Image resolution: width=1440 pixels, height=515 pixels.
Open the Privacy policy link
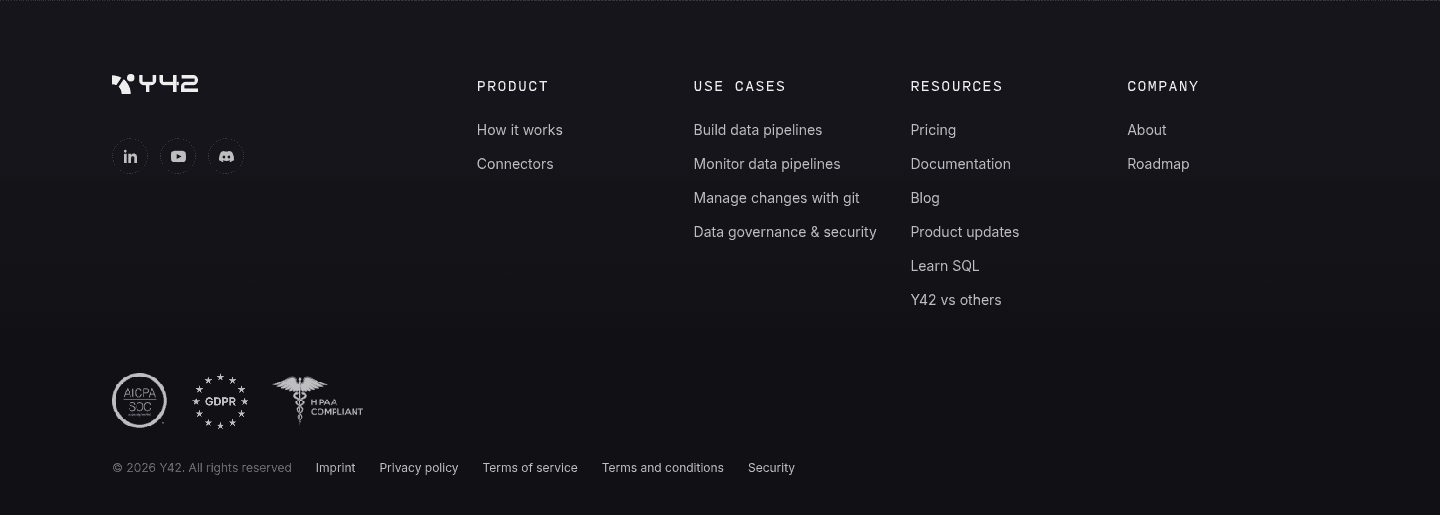pyautogui.click(x=419, y=468)
